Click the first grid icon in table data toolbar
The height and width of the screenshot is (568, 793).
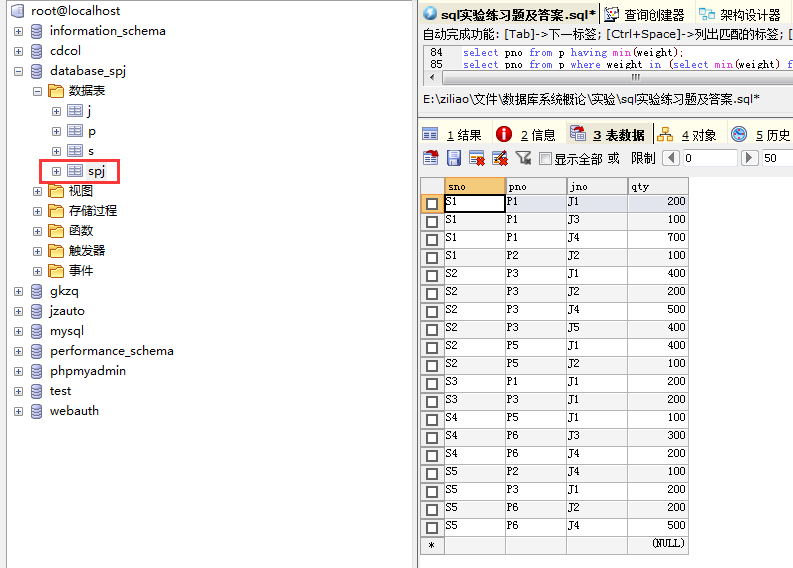click(x=431, y=158)
